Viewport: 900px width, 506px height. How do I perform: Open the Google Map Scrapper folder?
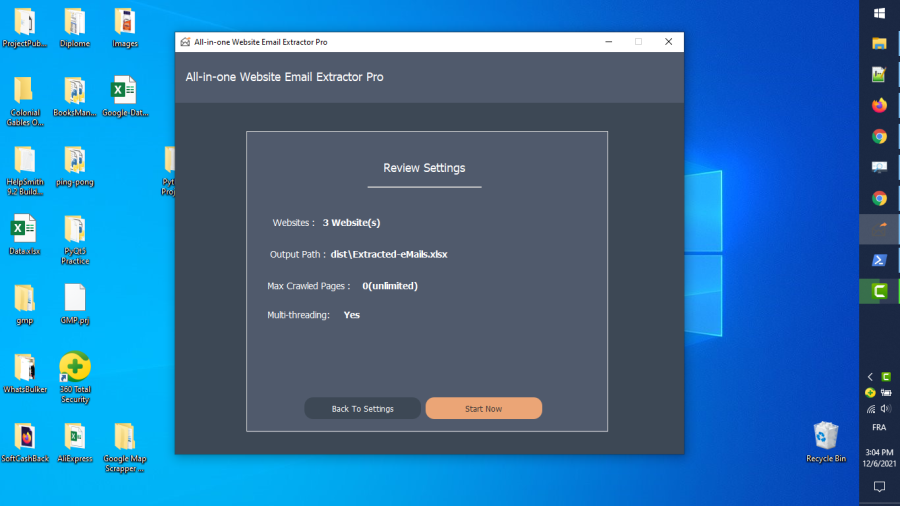pos(125,447)
